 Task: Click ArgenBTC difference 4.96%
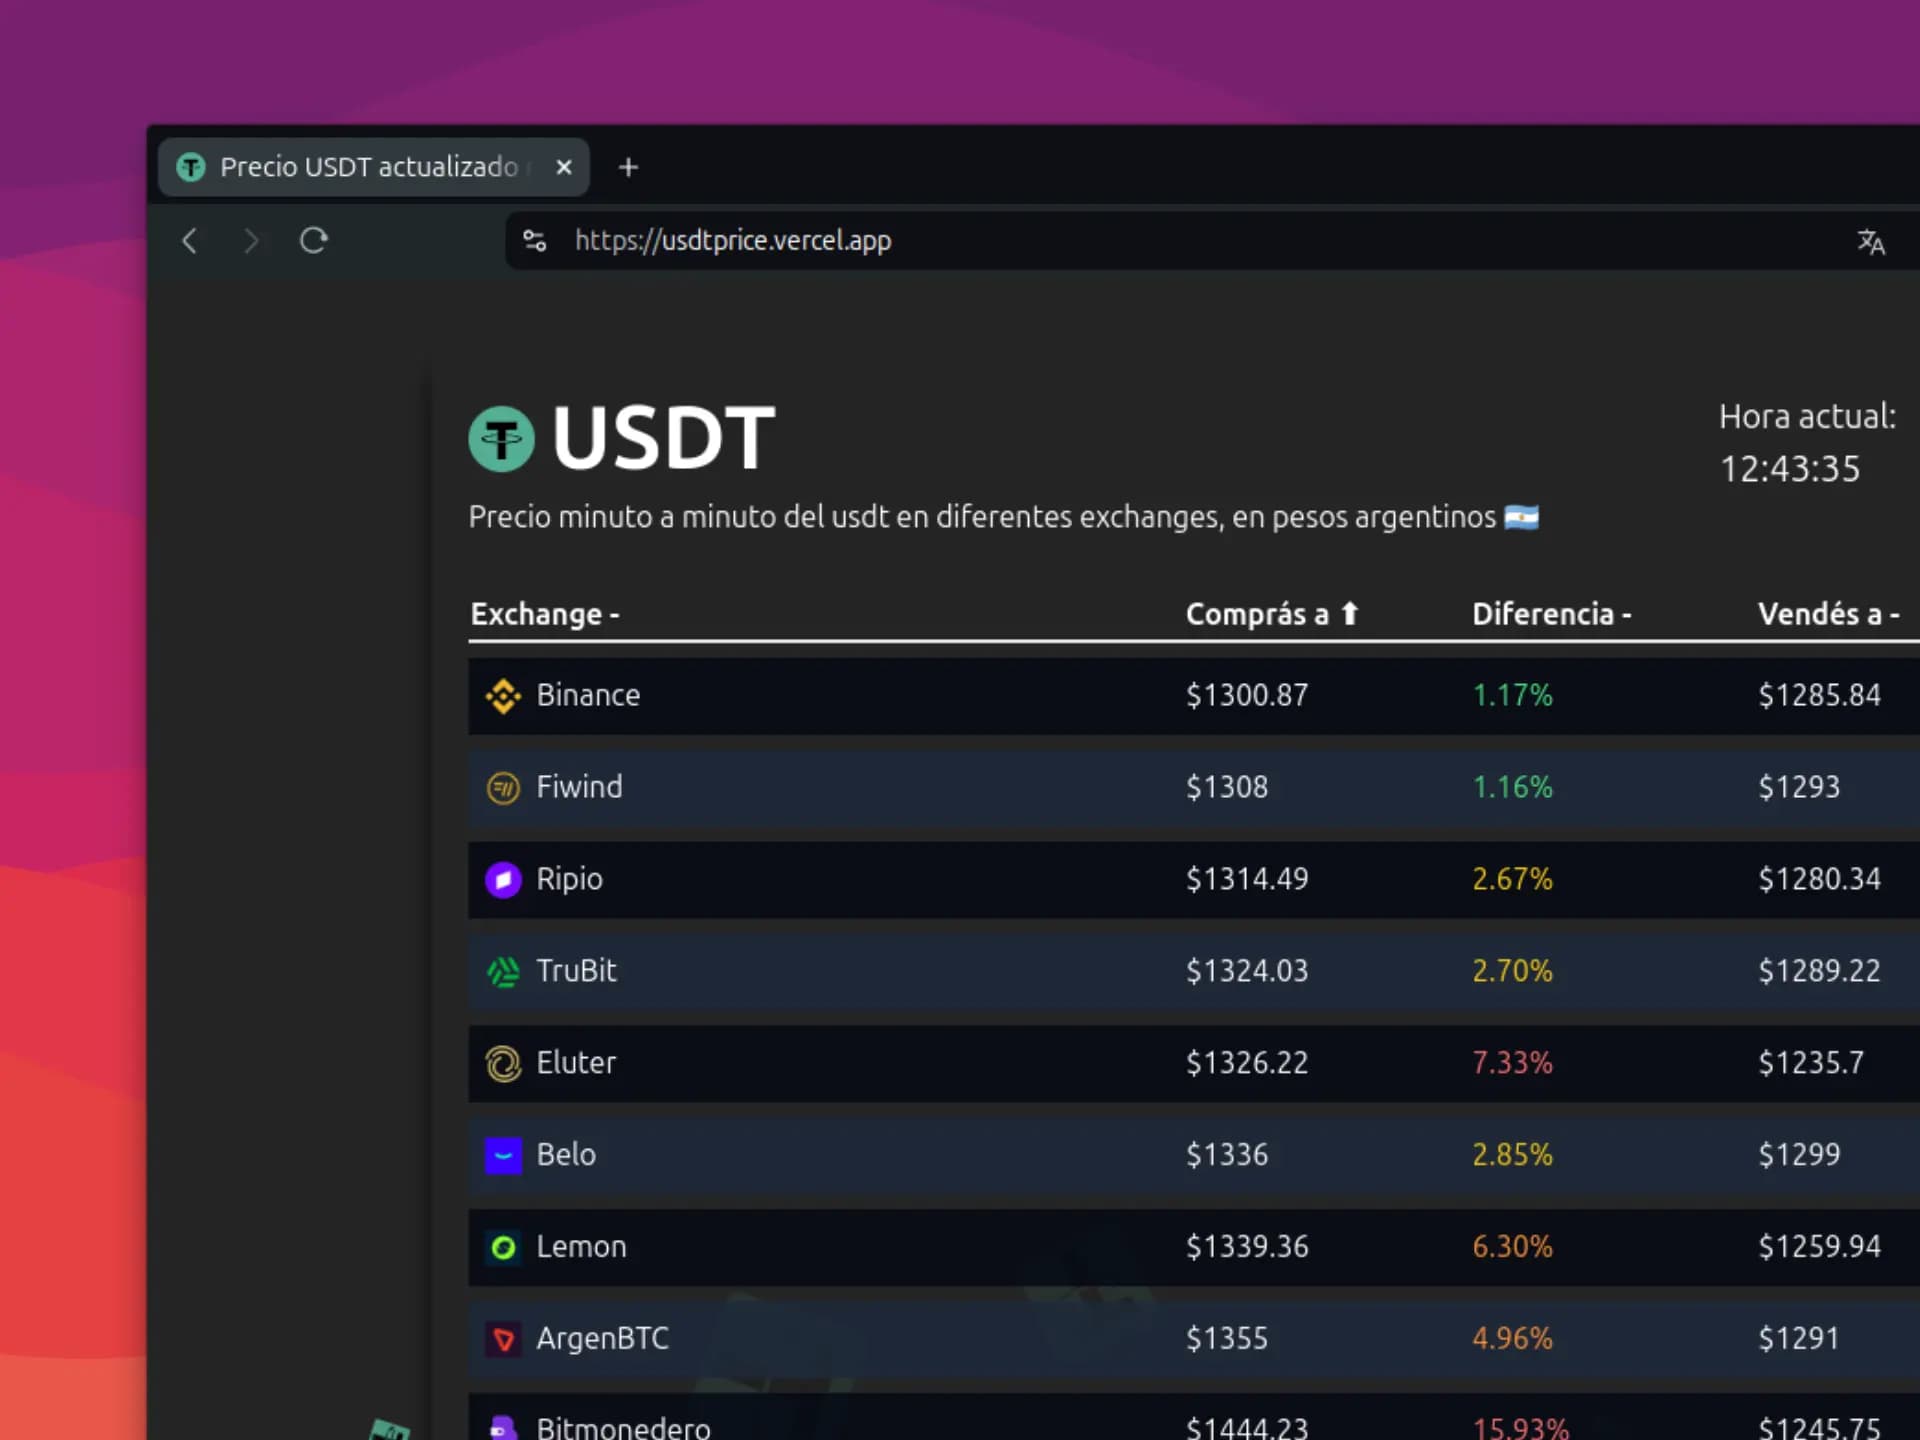pyautogui.click(x=1512, y=1339)
